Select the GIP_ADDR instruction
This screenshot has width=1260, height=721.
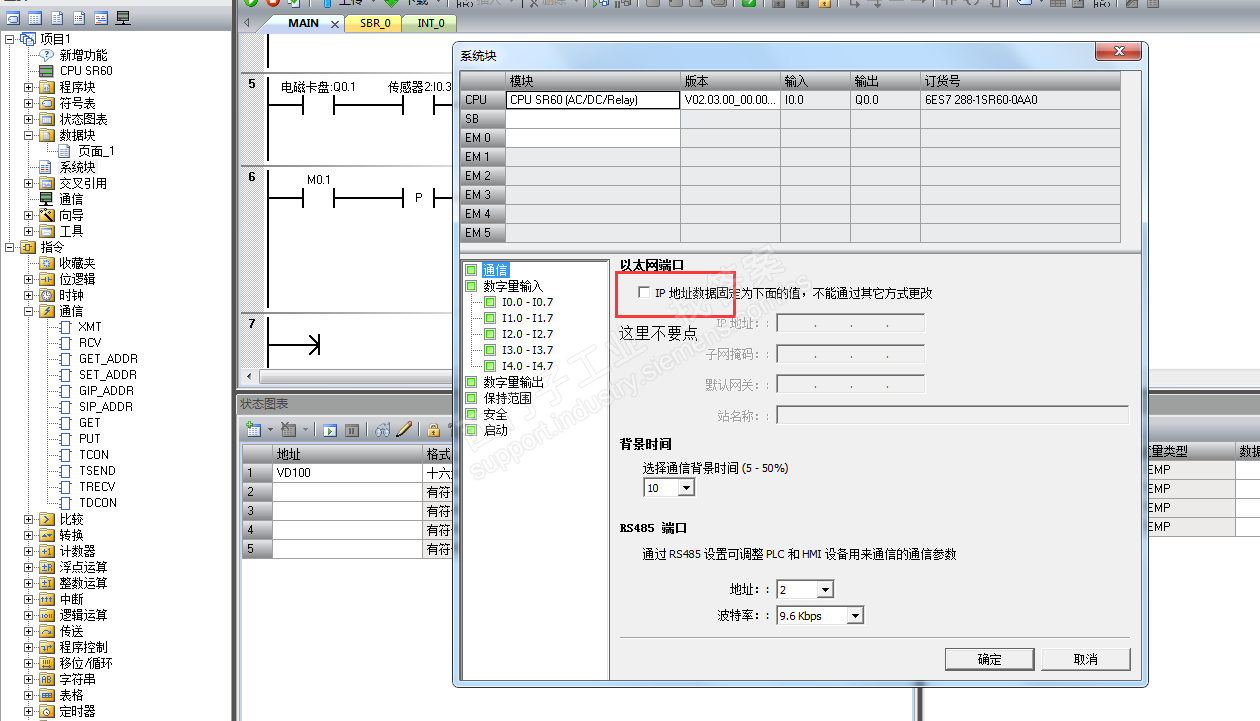pos(106,391)
